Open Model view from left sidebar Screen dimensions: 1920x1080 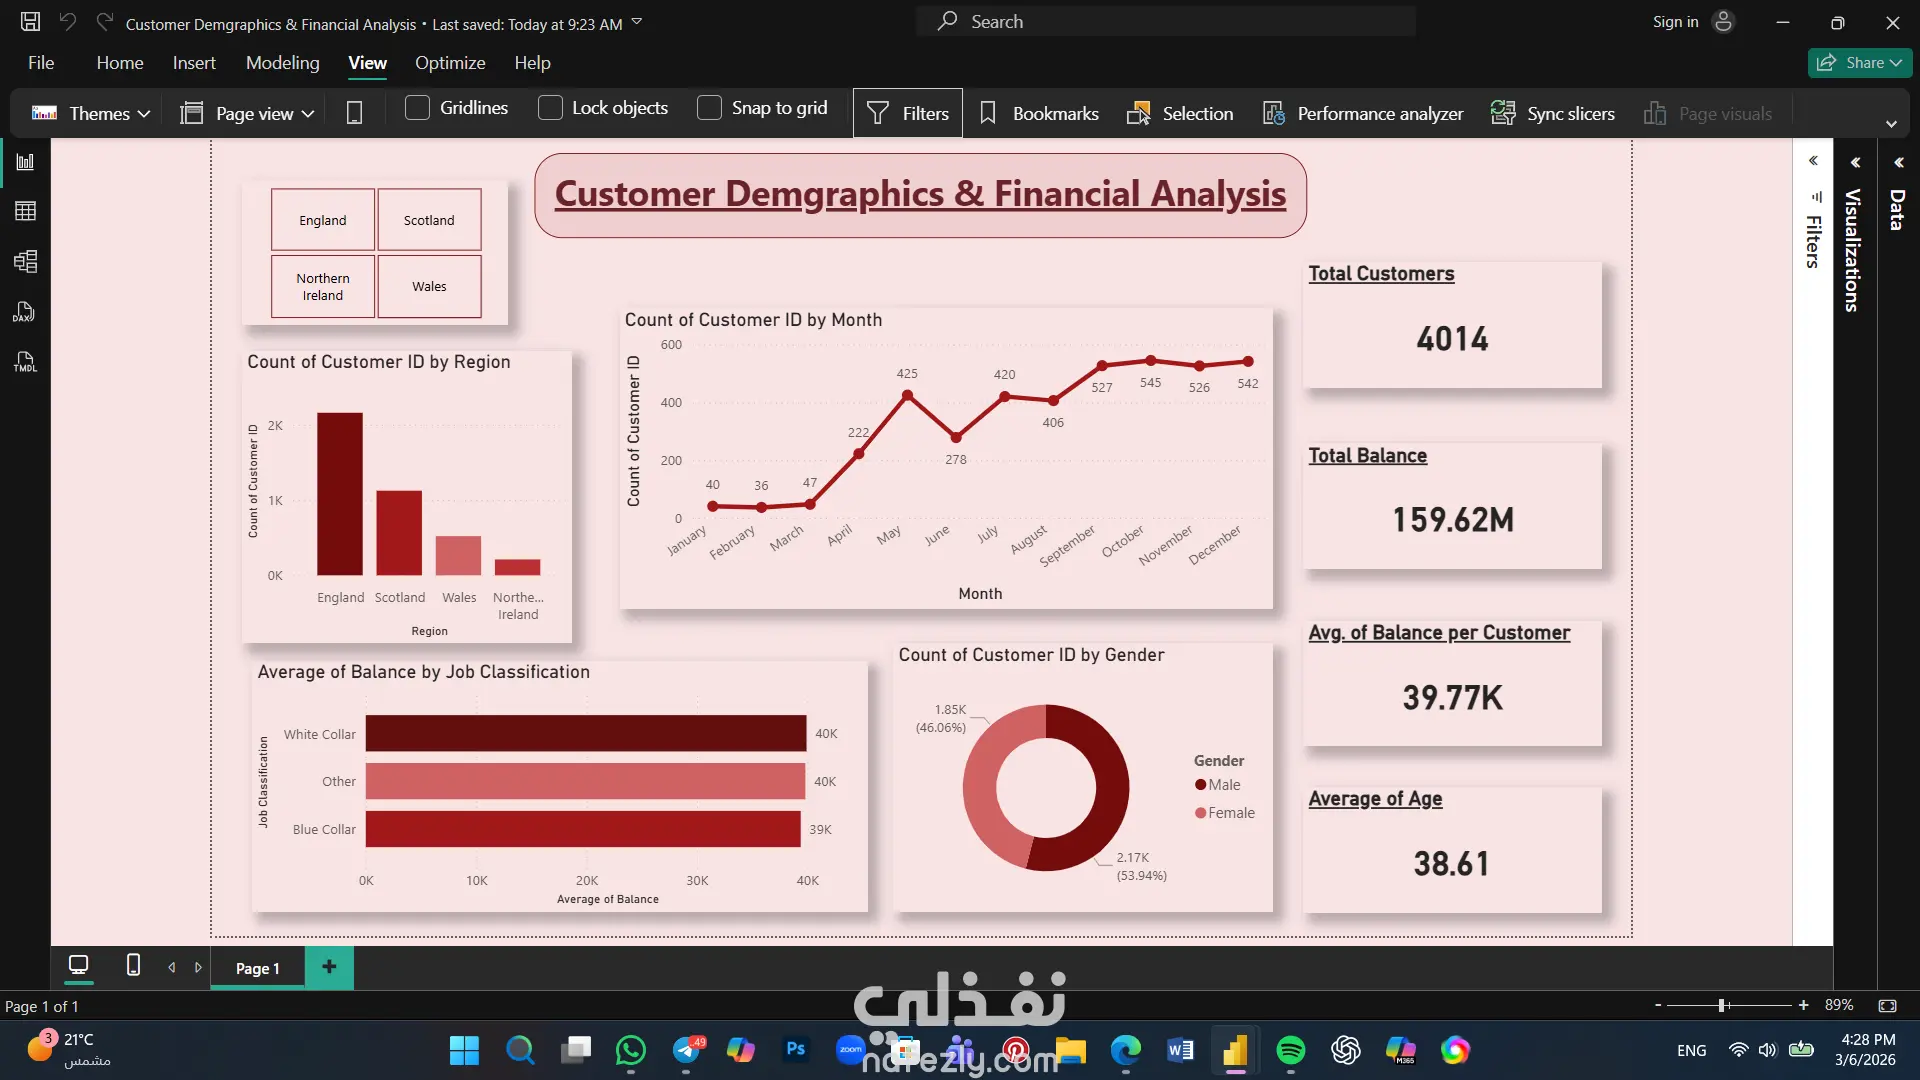click(25, 262)
